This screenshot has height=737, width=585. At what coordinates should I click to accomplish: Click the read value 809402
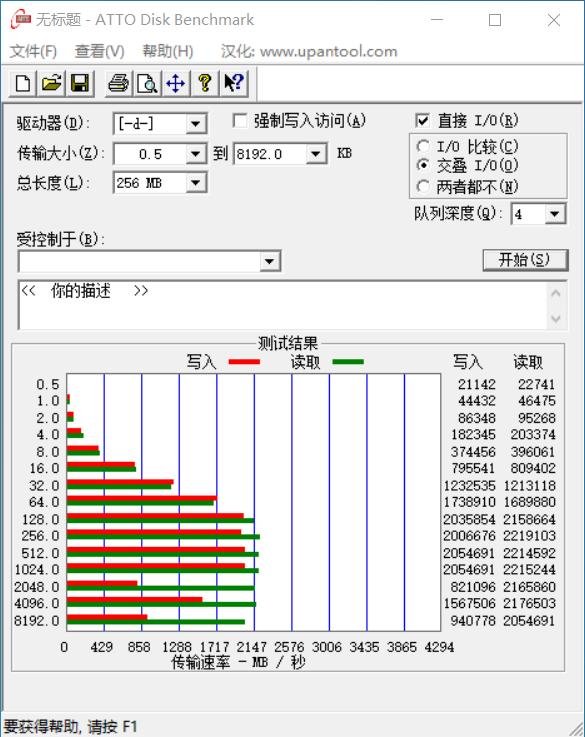533,468
